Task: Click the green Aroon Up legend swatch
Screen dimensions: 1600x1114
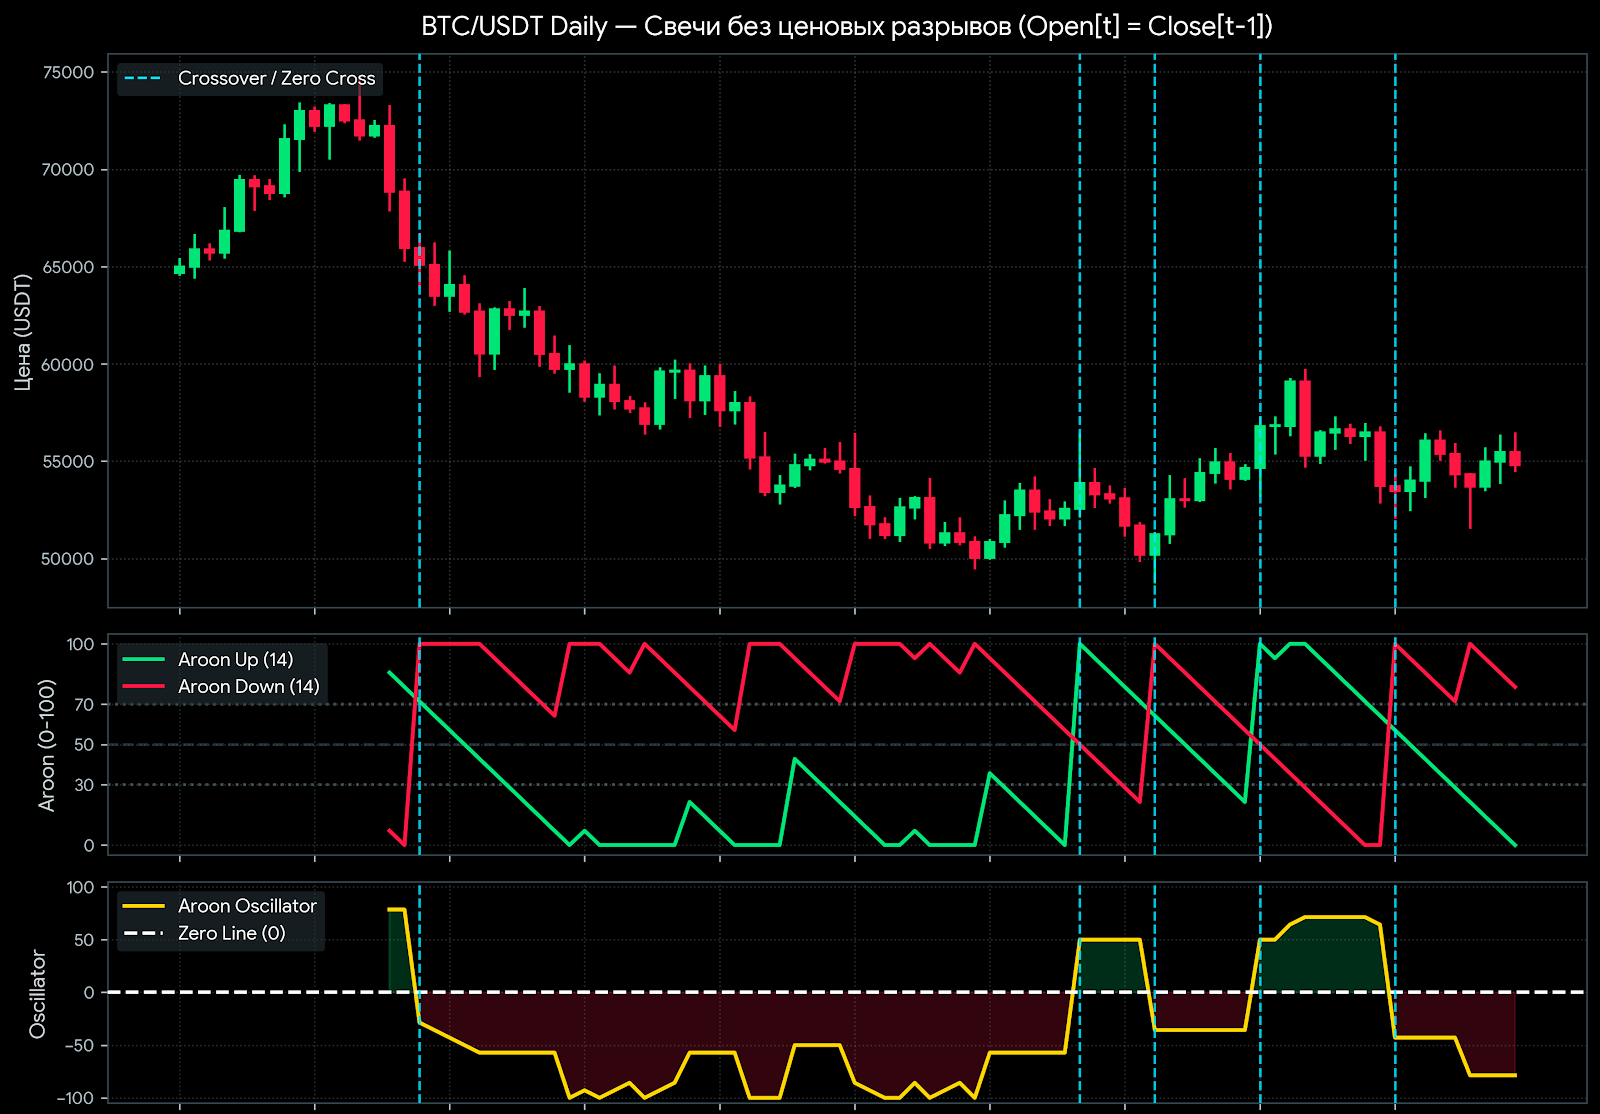Action: pyautogui.click(x=143, y=660)
